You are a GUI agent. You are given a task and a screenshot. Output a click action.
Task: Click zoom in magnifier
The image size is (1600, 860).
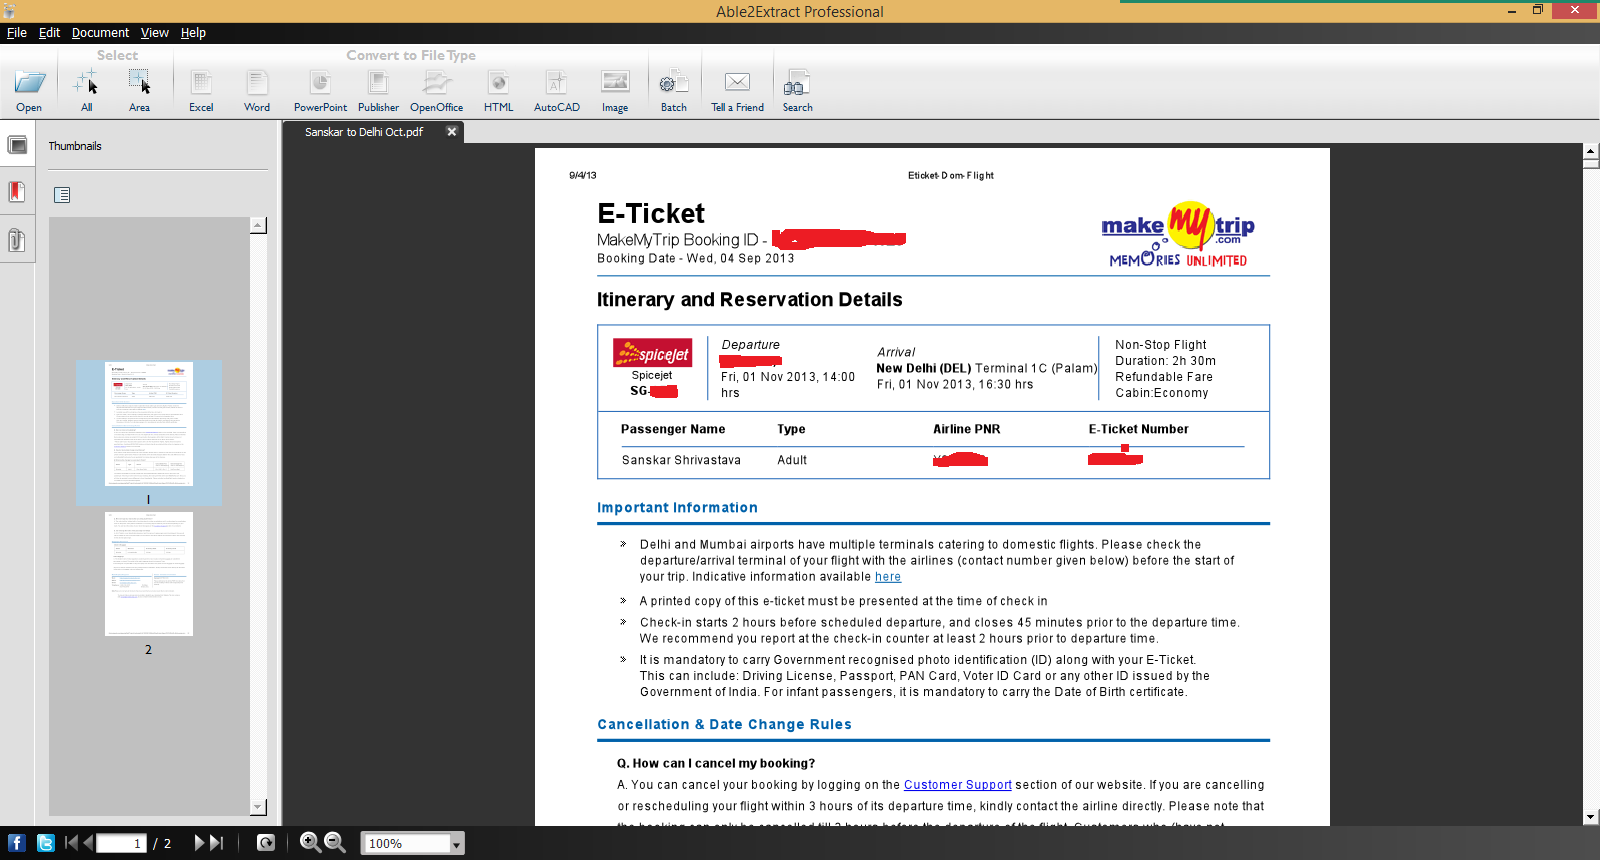click(x=311, y=843)
